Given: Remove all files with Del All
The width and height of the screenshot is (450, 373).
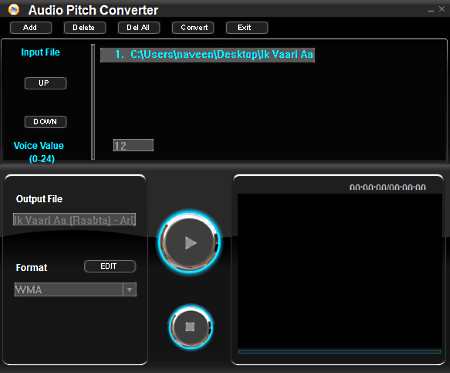Looking at the screenshot, I should pos(139,28).
